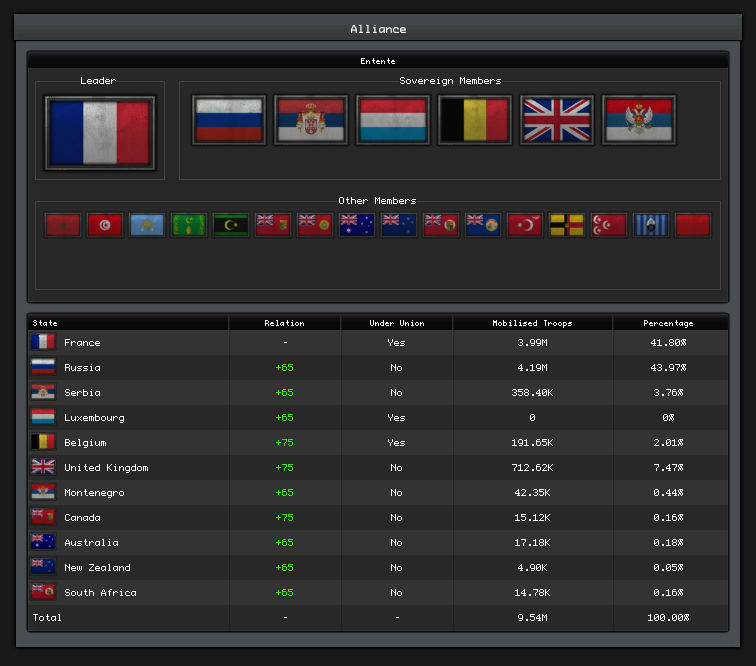Open red ensign with yellow disc flag
This screenshot has width=756, height=666.
(x=314, y=225)
